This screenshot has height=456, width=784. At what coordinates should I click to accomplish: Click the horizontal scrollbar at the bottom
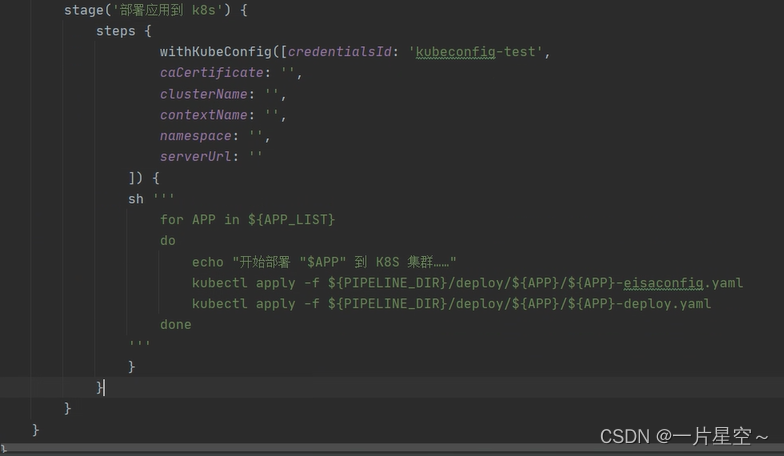(x=392, y=450)
